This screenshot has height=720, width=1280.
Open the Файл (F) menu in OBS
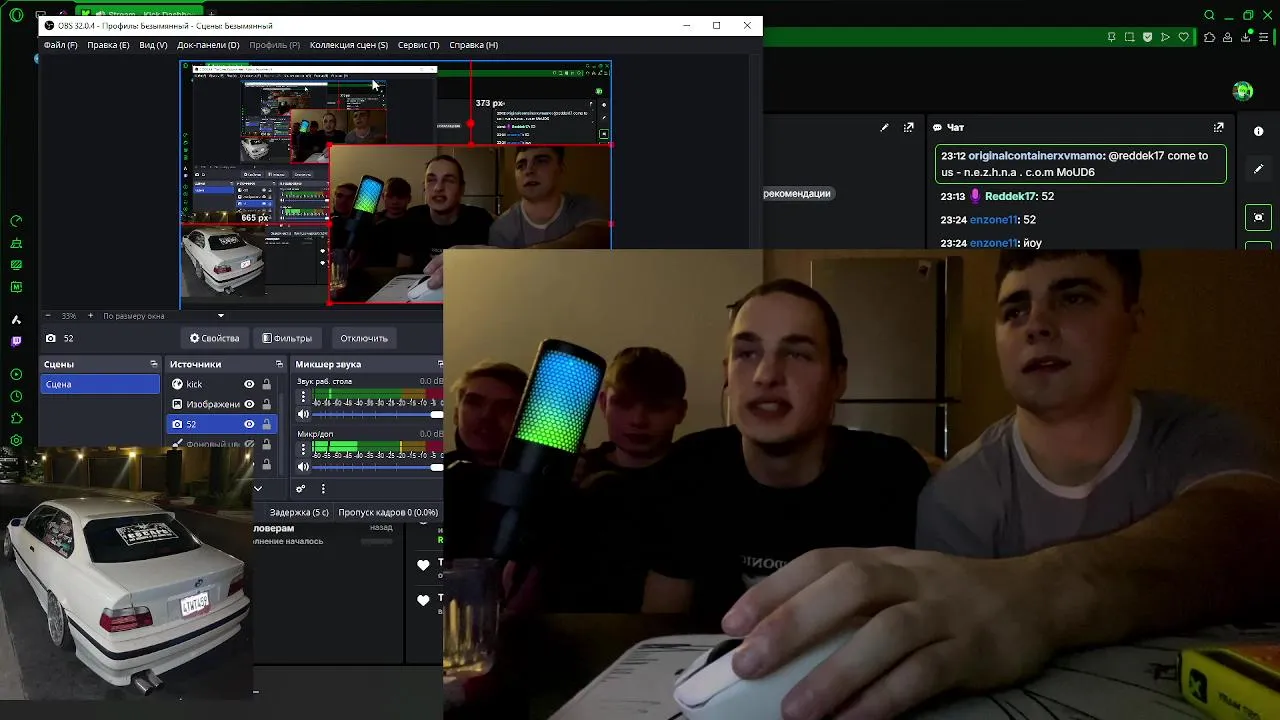click(60, 45)
